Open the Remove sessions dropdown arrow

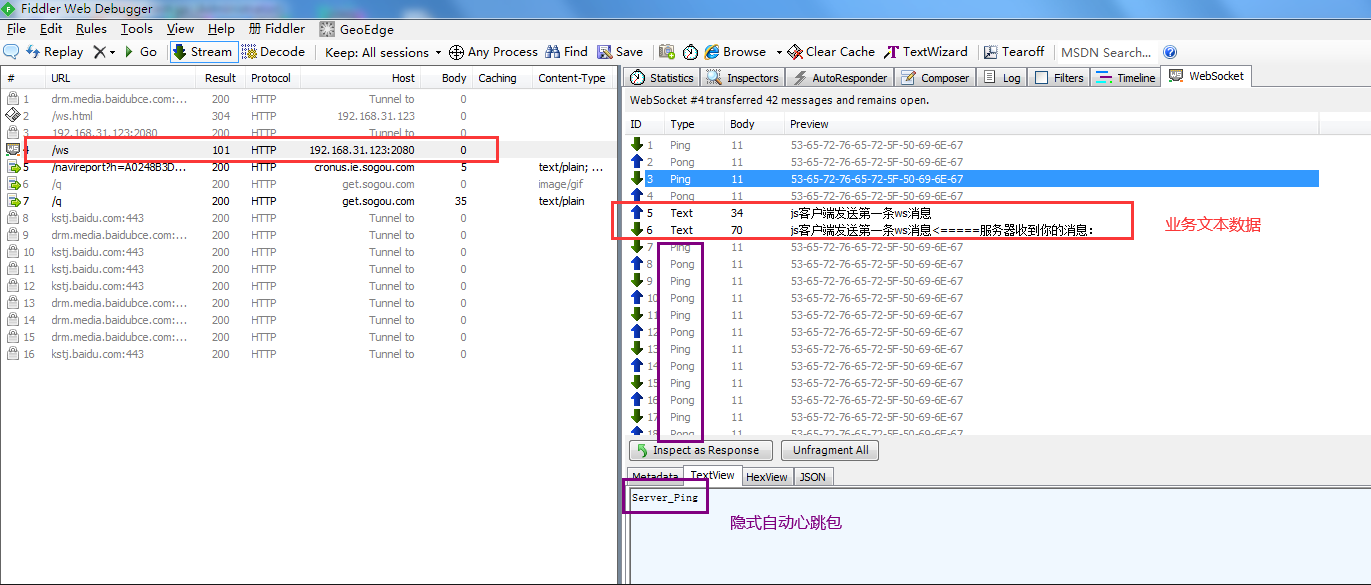tap(112, 52)
